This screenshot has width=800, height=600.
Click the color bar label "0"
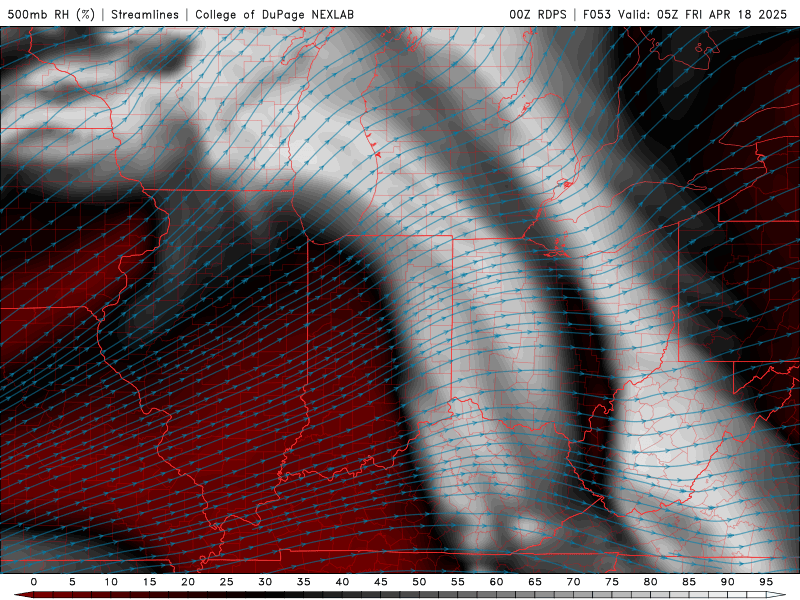(x=34, y=582)
